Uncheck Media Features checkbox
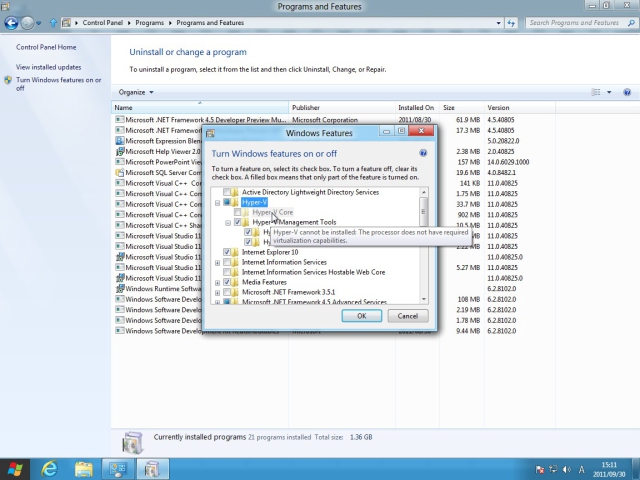This screenshot has width=640, height=480. point(227,282)
